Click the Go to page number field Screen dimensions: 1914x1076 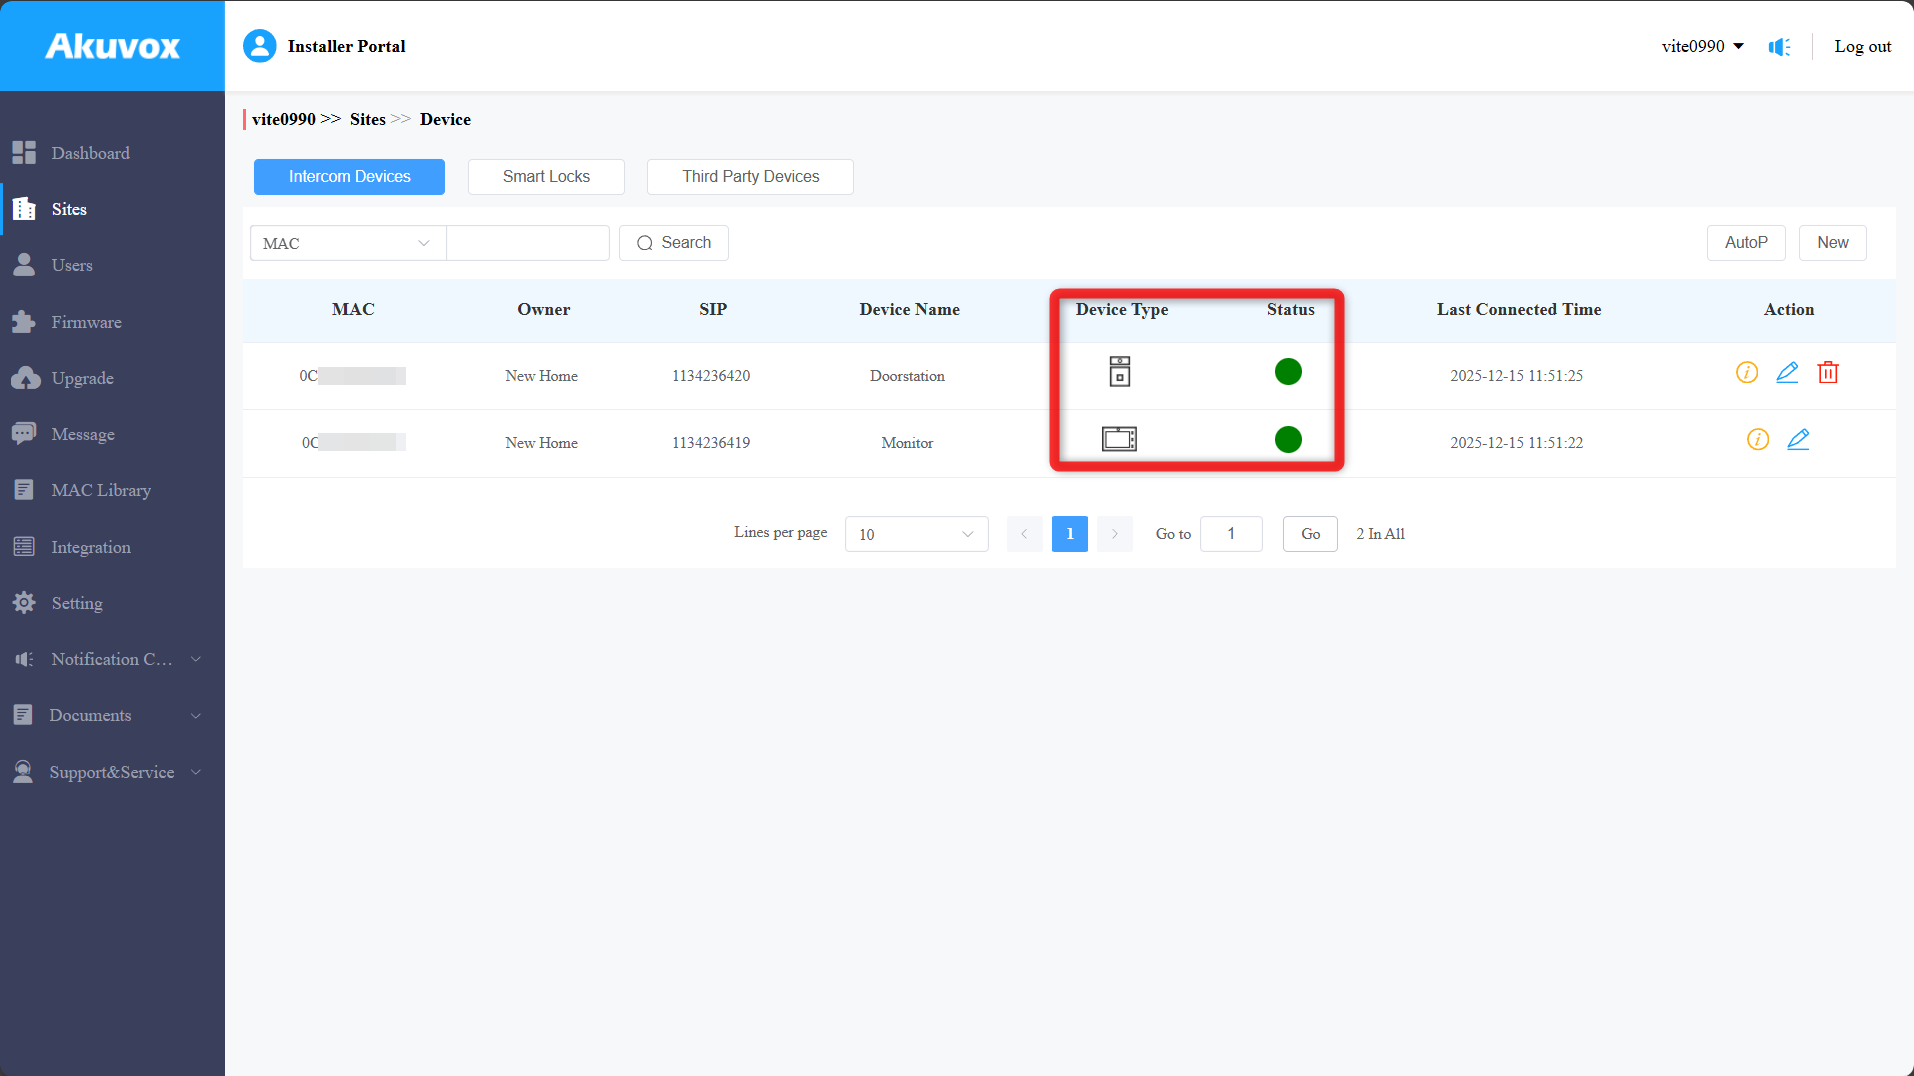(x=1231, y=534)
